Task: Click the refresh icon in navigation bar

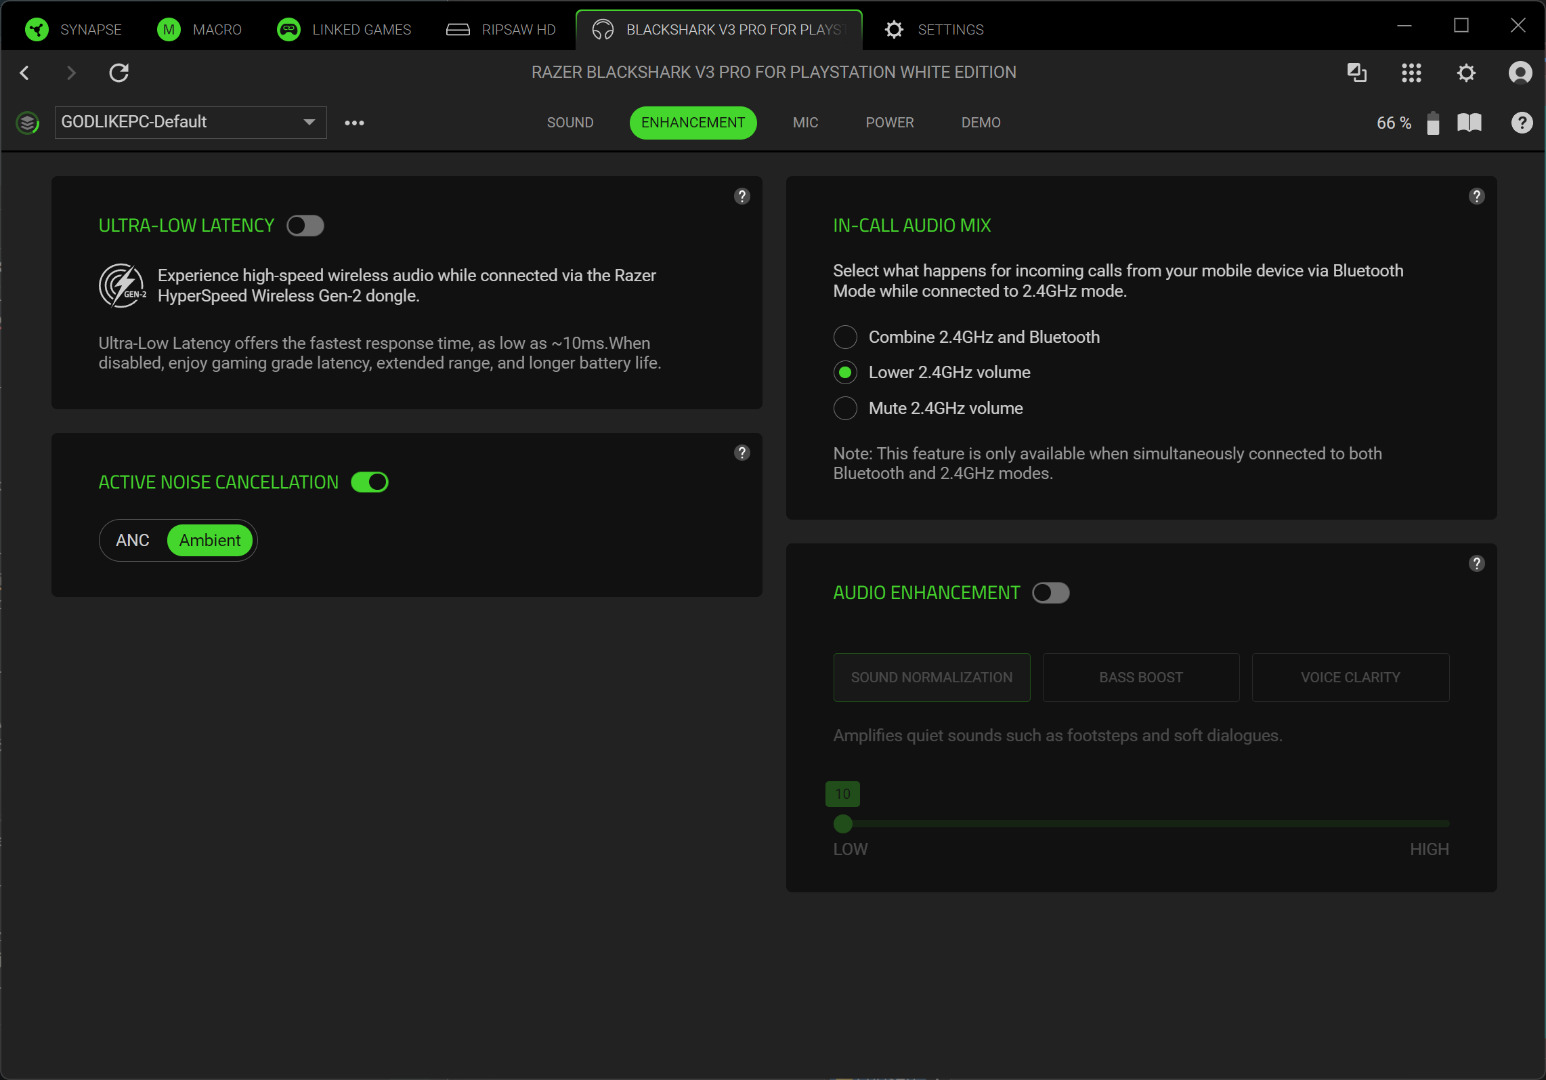Action: coord(119,73)
